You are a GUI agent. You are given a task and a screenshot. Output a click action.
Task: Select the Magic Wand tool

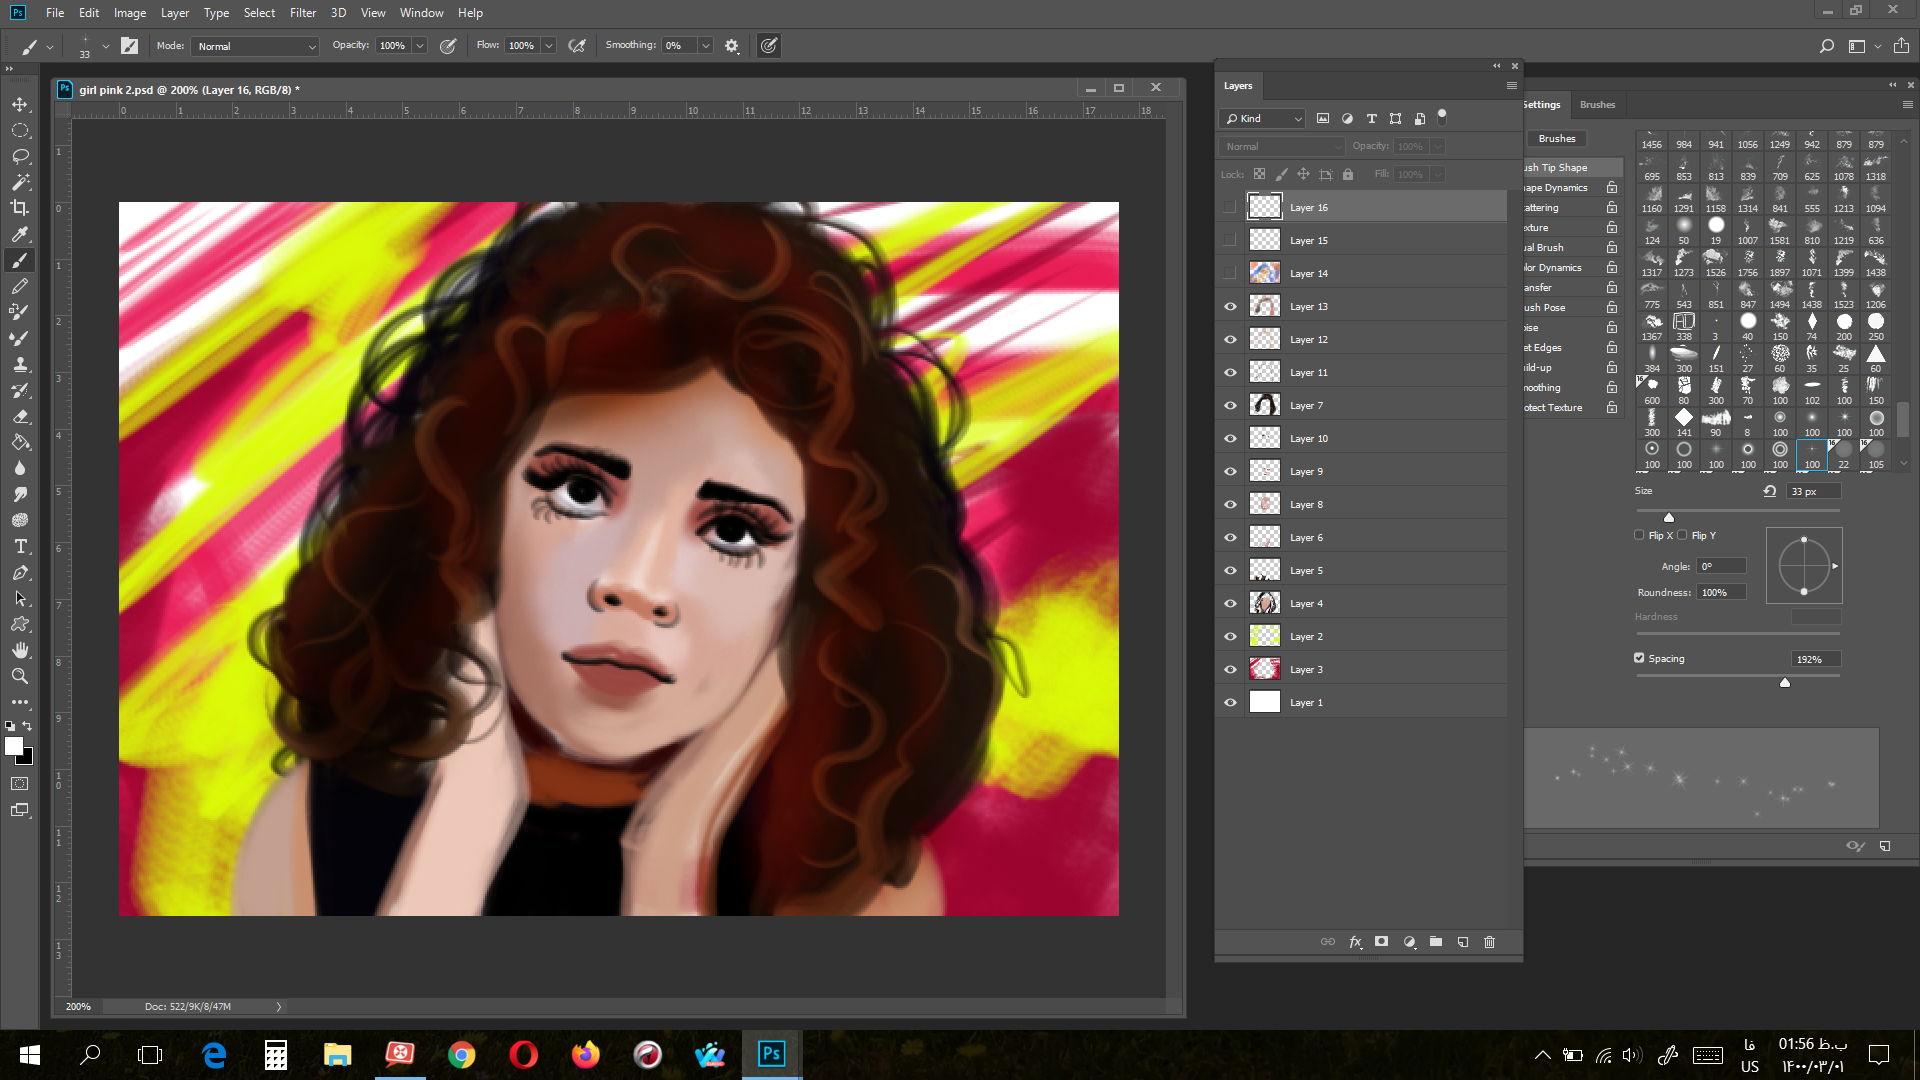pos(20,182)
